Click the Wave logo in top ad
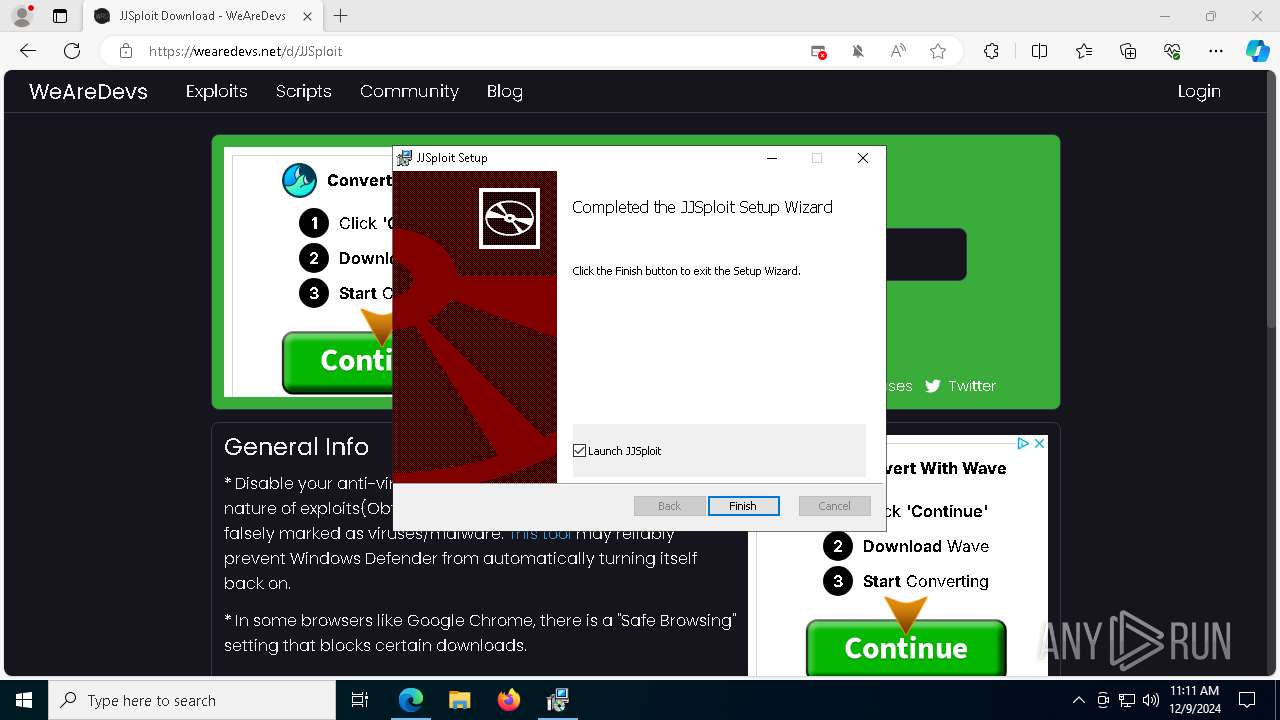 [x=299, y=180]
